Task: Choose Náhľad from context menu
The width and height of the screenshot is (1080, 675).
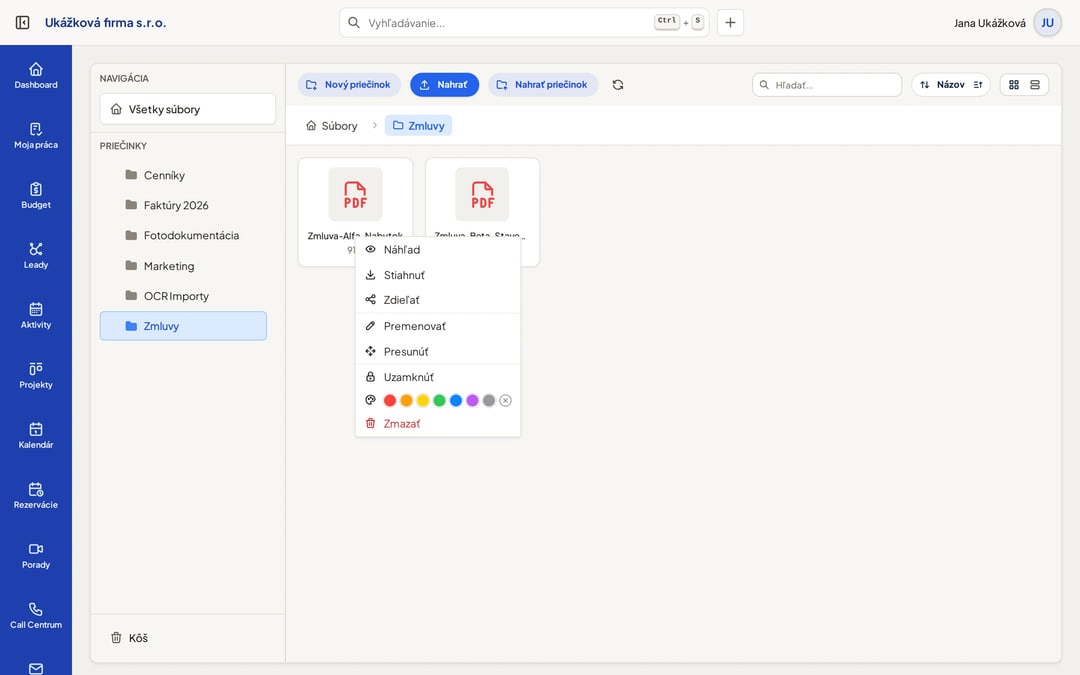Action: tap(437, 249)
